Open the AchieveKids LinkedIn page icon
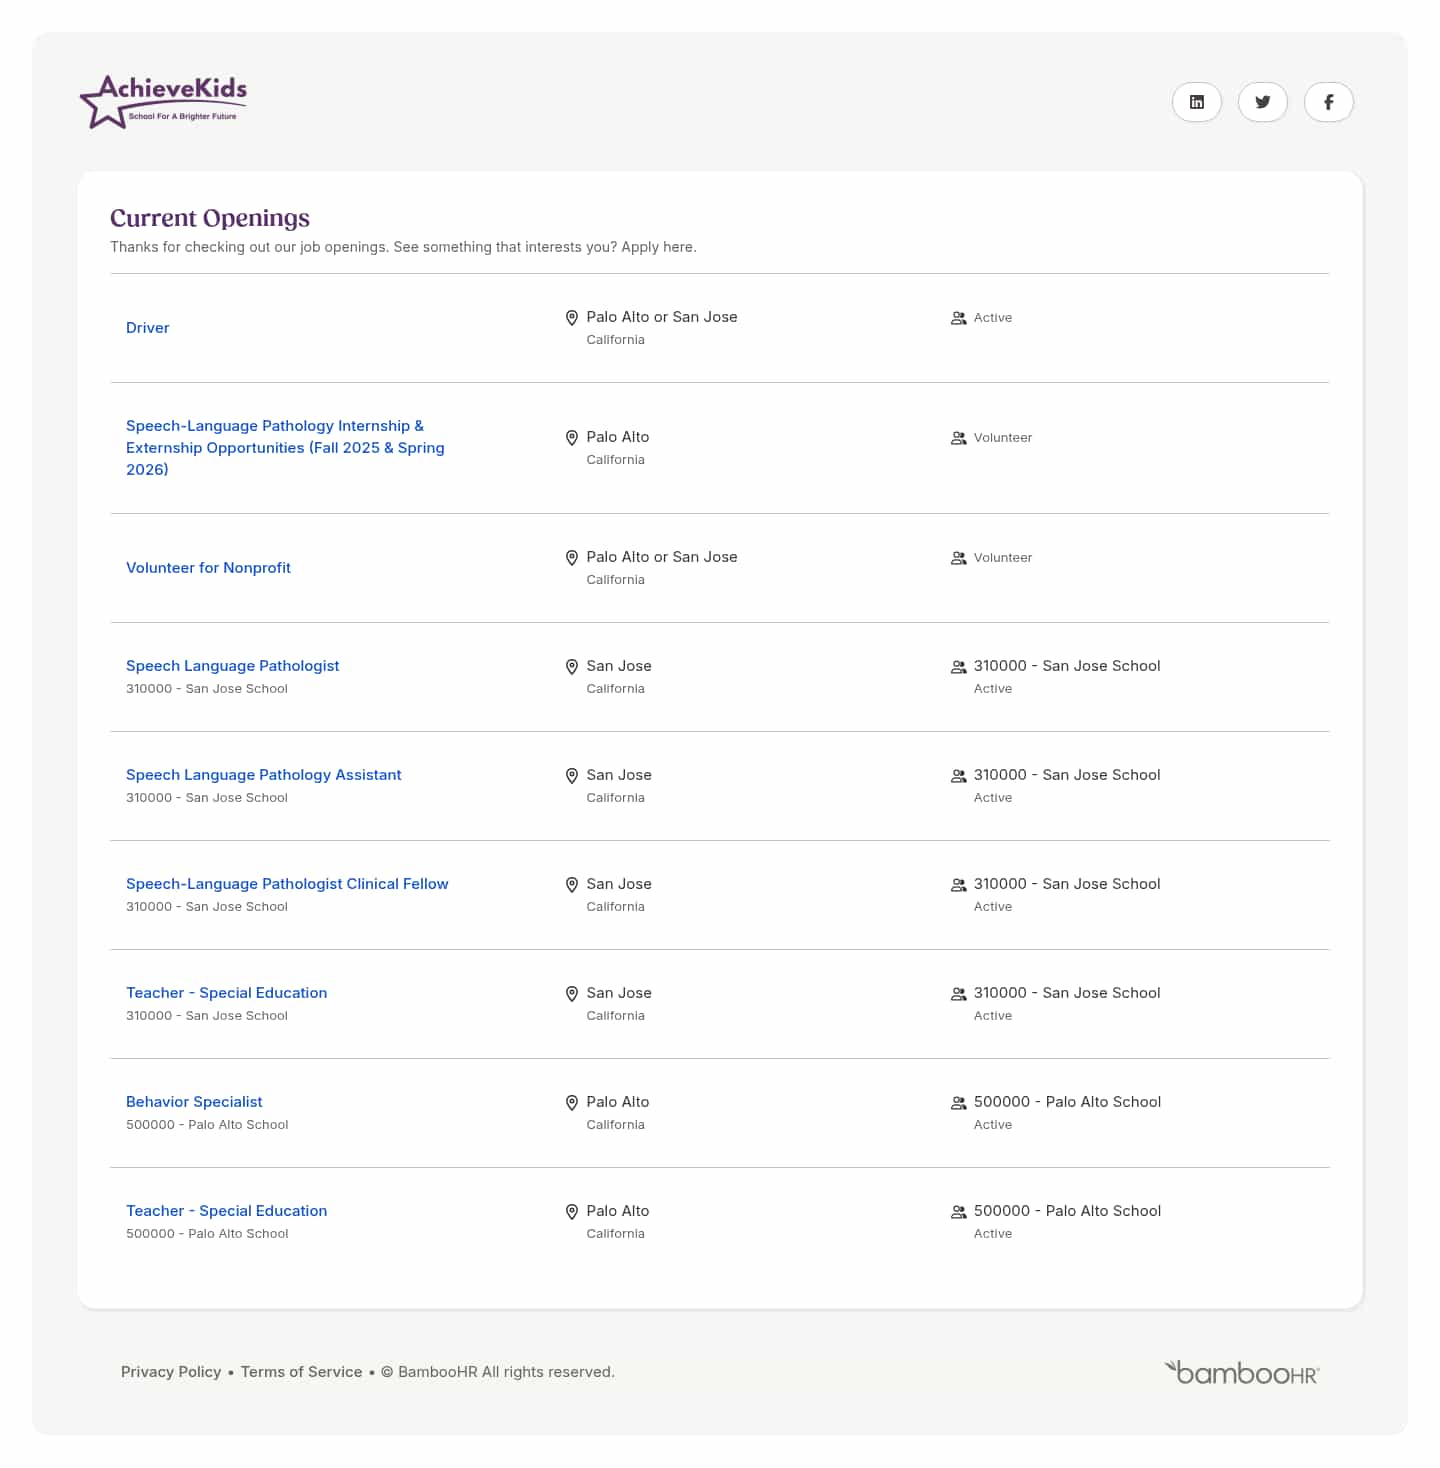Image resolution: width=1440 pixels, height=1468 pixels. (x=1196, y=102)
